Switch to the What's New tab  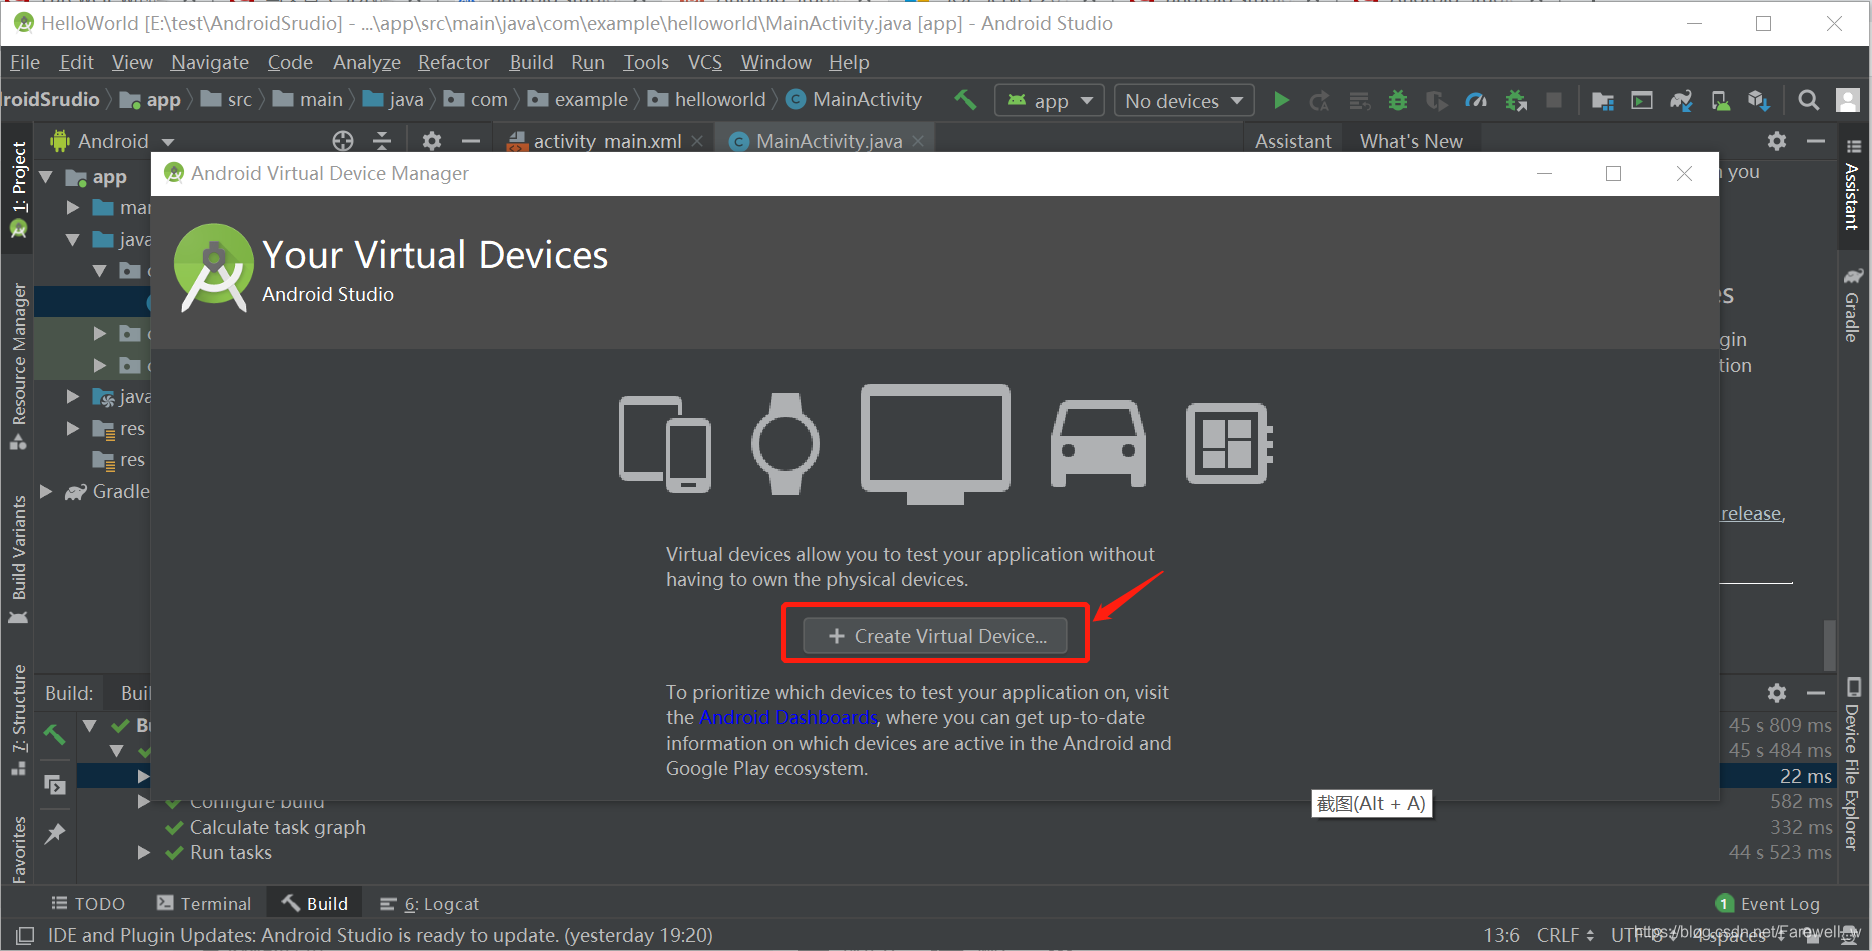point(1411,141)
